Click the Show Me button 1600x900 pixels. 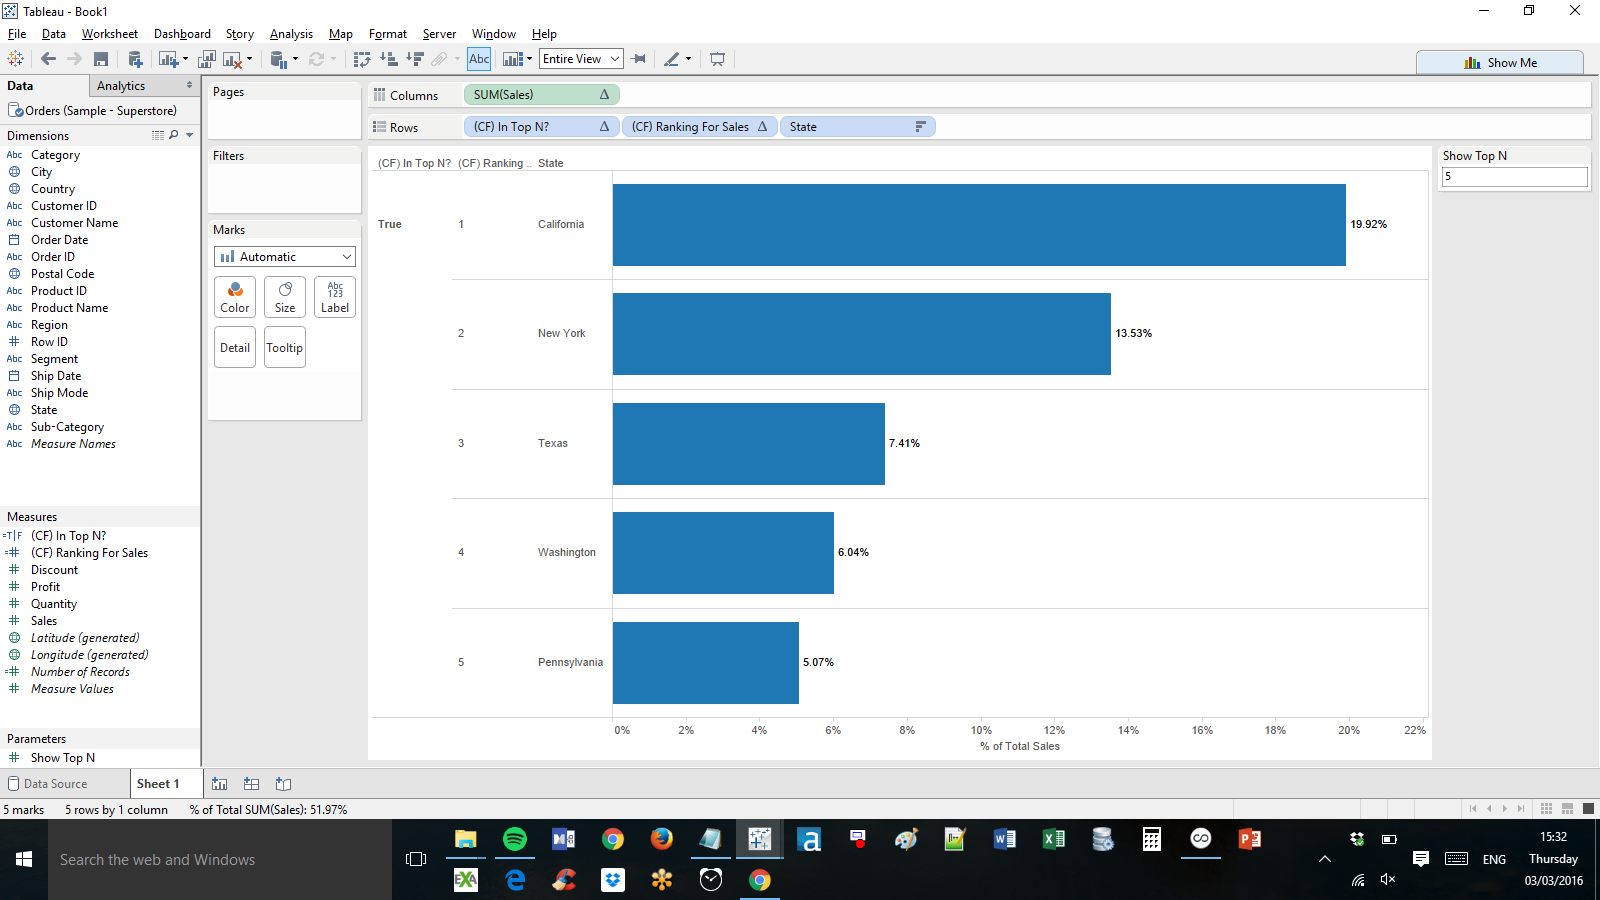pos(1499,63)
